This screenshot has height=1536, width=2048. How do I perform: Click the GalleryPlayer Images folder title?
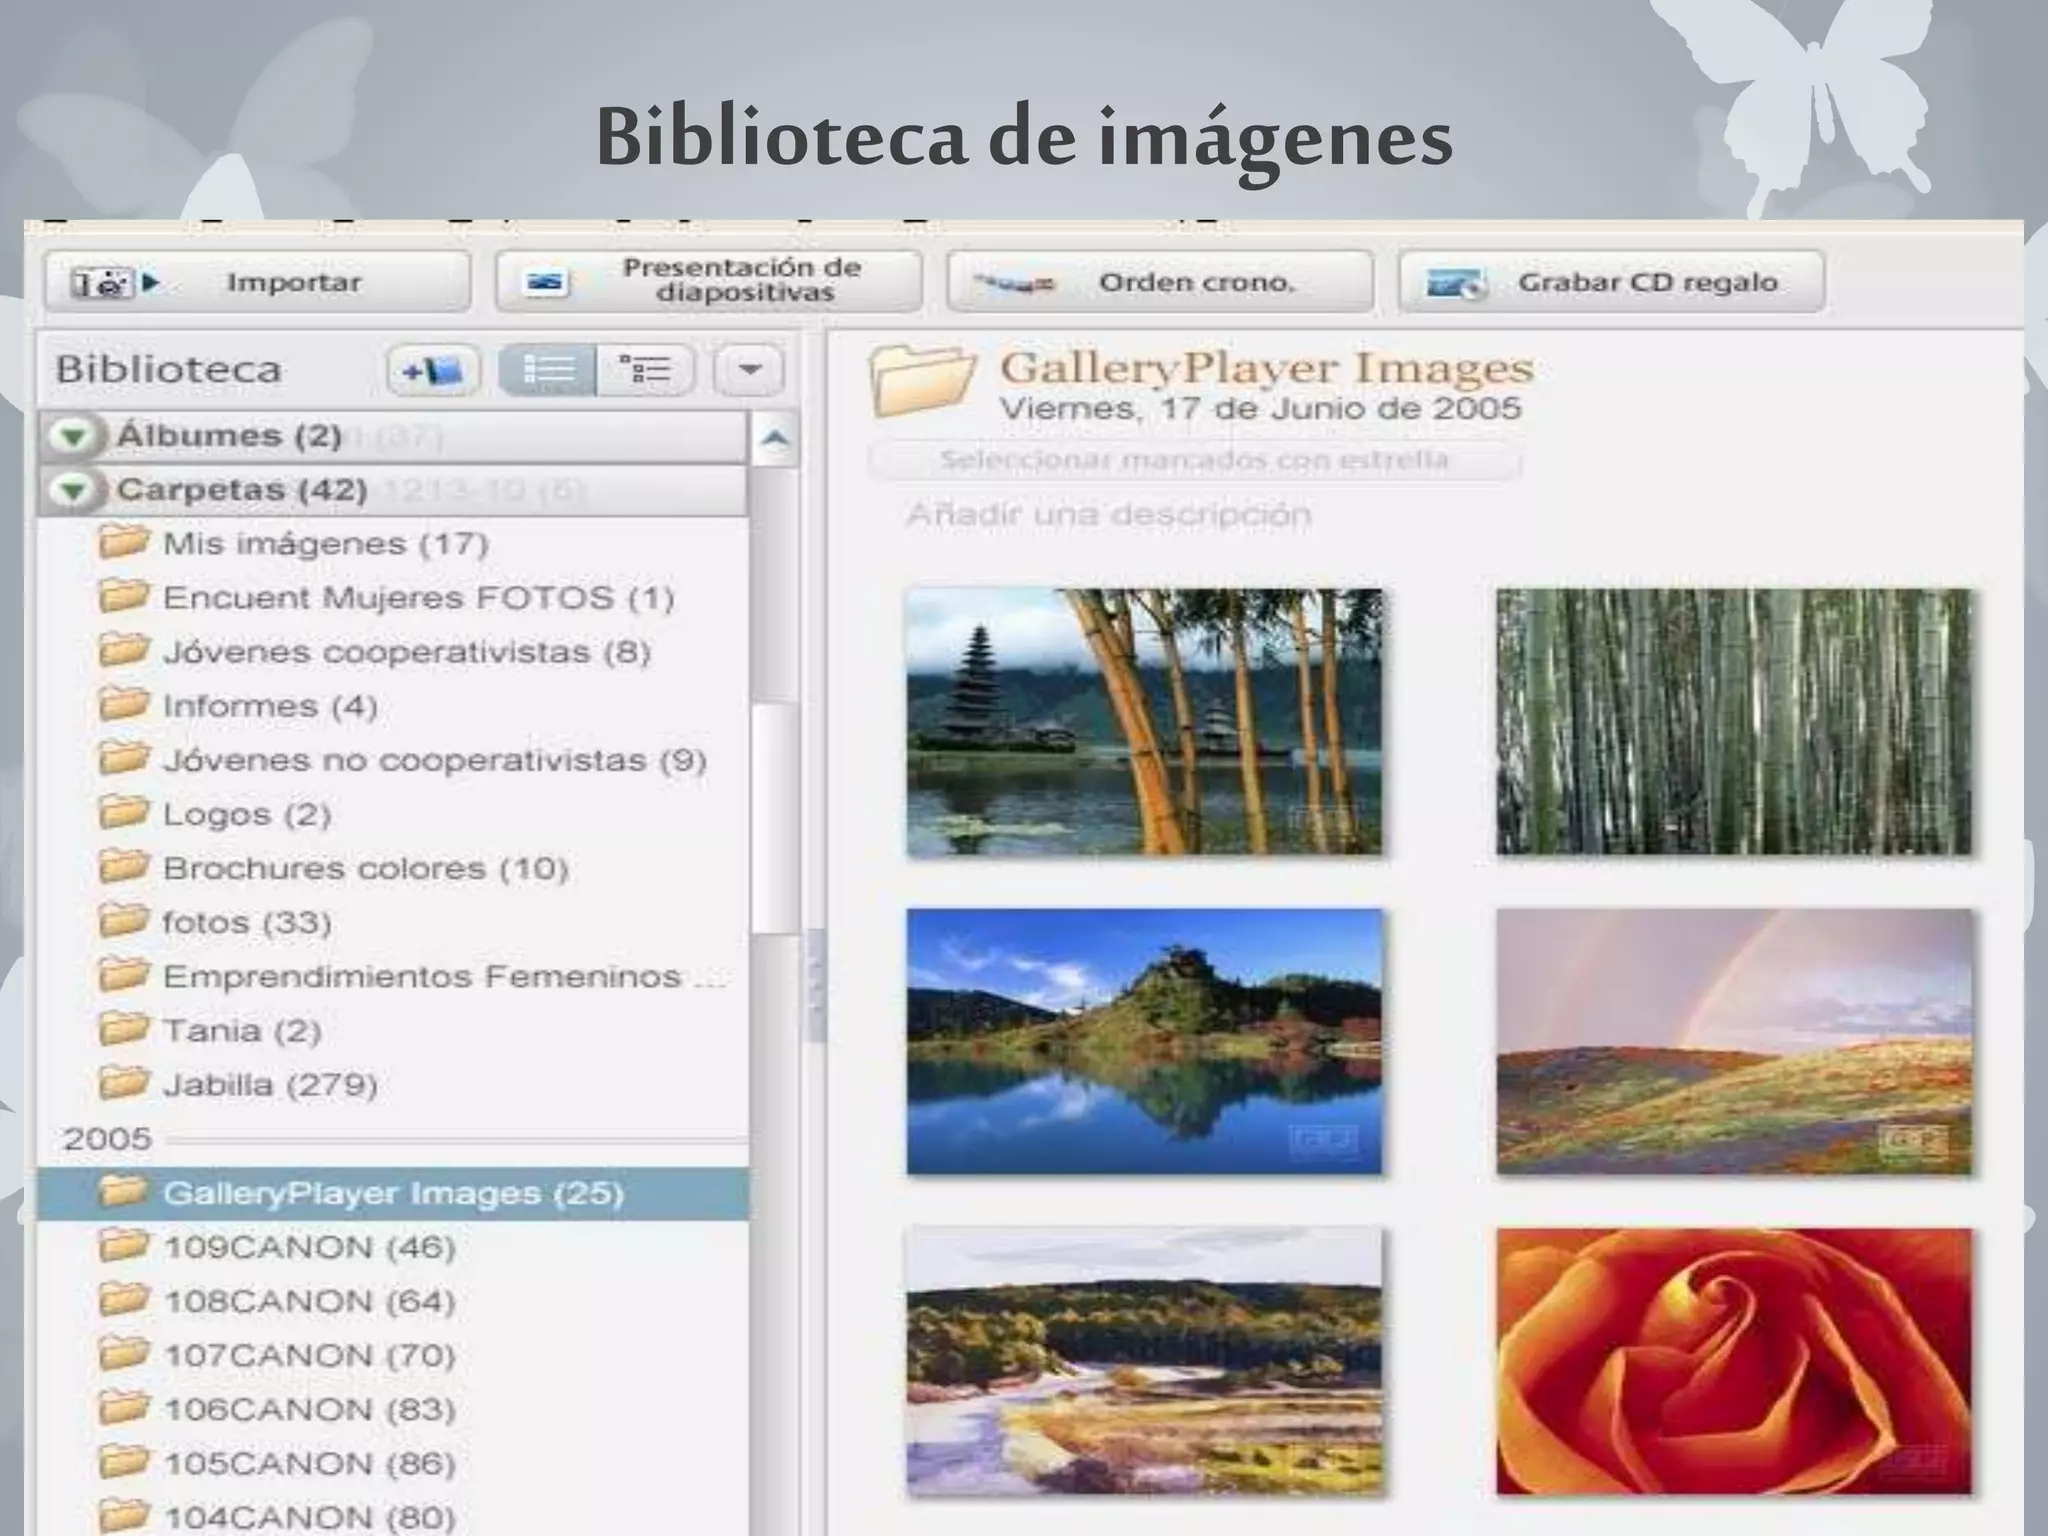coord(1267,367)
